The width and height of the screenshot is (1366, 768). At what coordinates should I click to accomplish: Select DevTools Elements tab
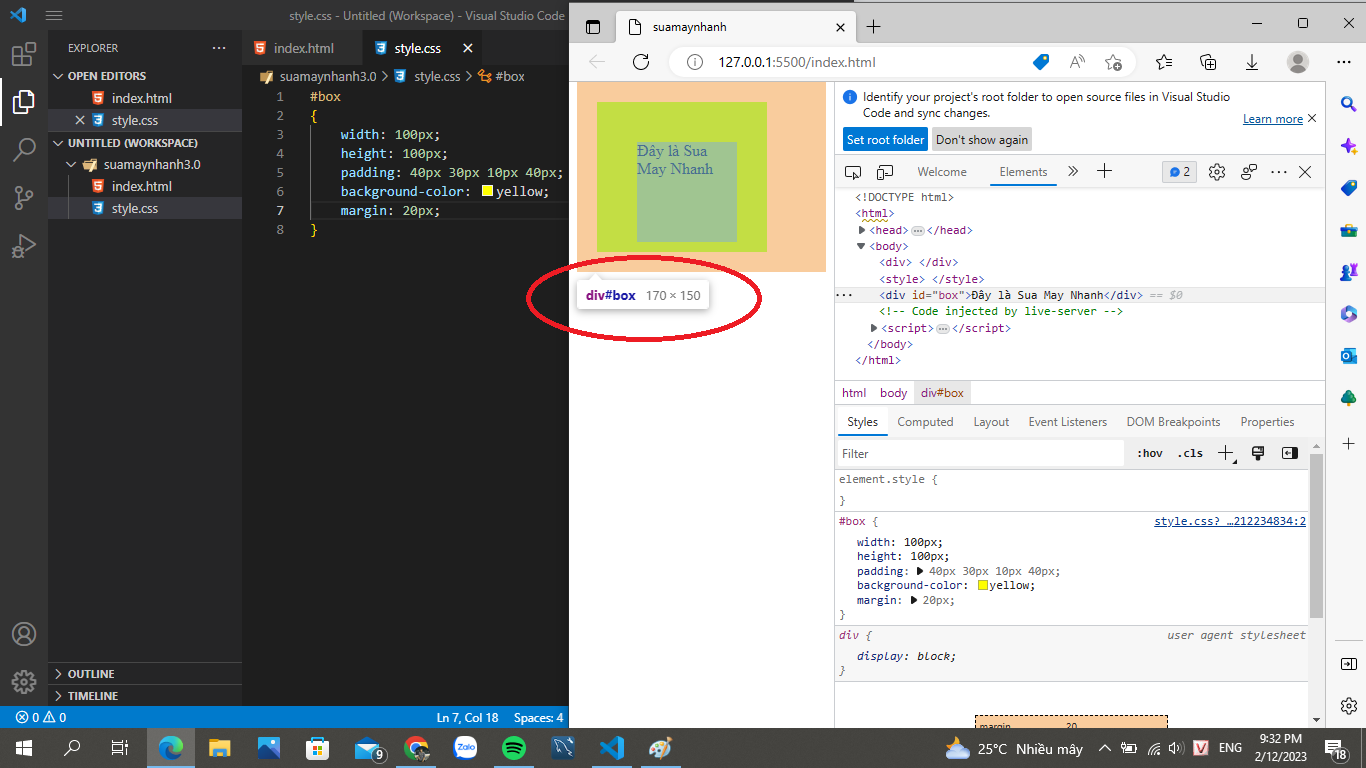(x=1023, y=172)
